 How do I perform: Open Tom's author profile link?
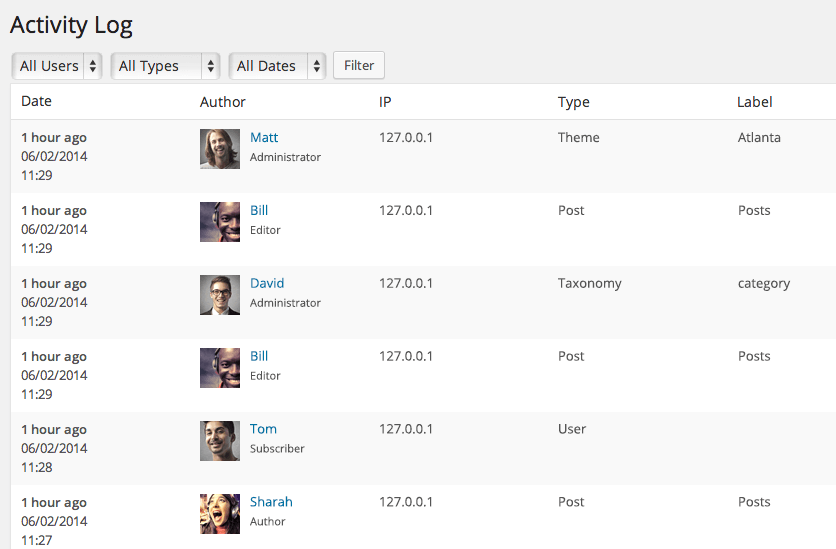263,429
